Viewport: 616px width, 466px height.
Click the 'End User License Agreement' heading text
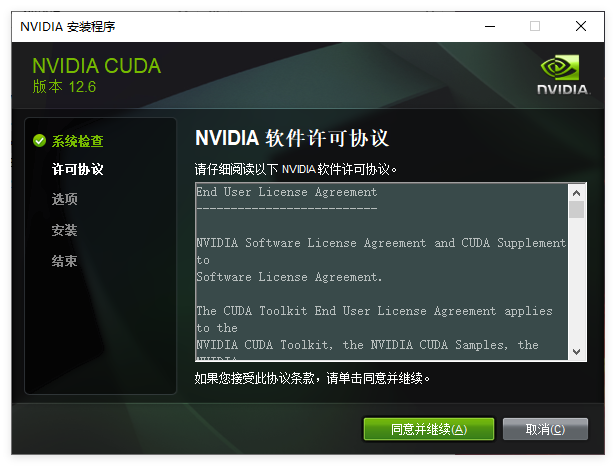point(286,192)
